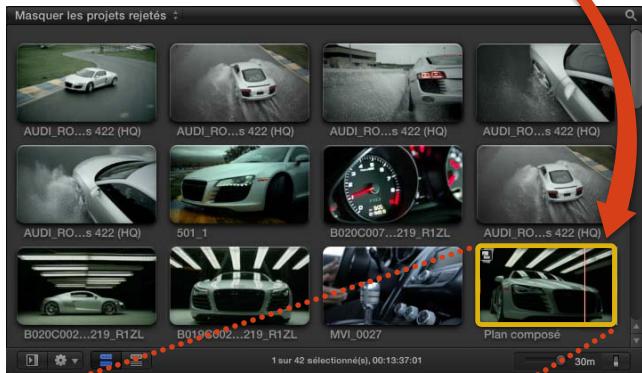The width and height of the screenshot is (642, 373).
Task: Click the scrollbar down arrow
Action: tap(636, 340)
